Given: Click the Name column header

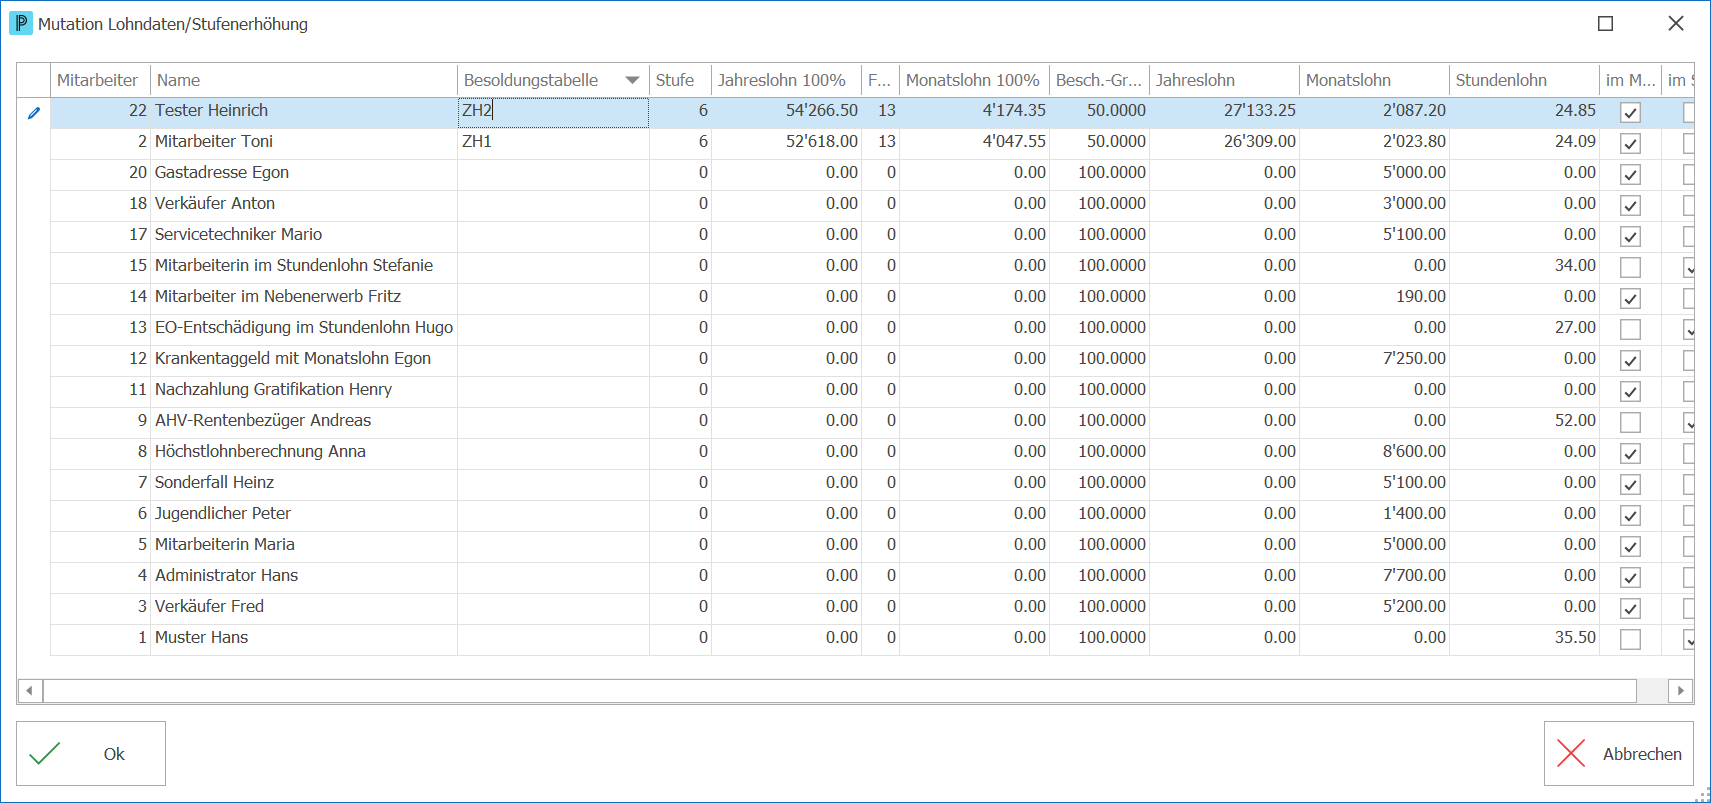Looking at the screenshot, I should click(x=304, y=80).
